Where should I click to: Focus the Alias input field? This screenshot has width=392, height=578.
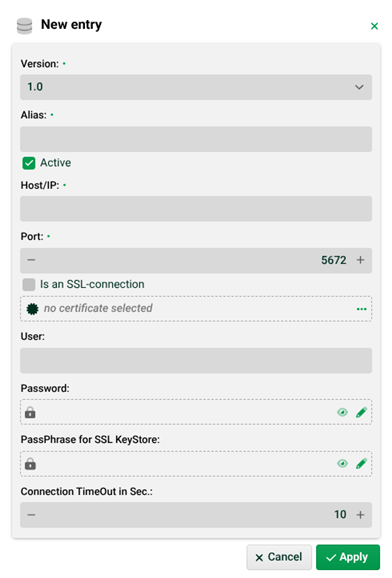tap(196, 139)
